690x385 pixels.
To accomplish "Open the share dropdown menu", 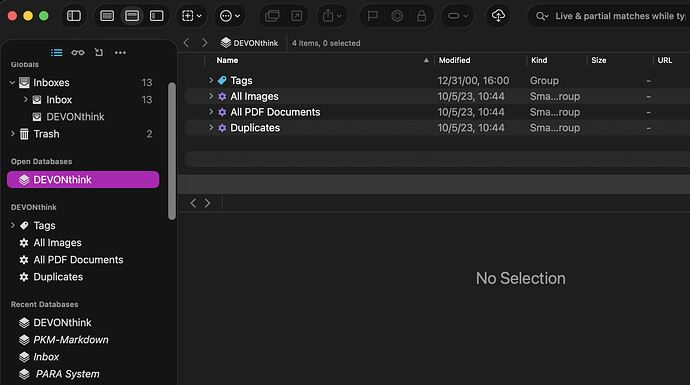I will click(332, 16).
